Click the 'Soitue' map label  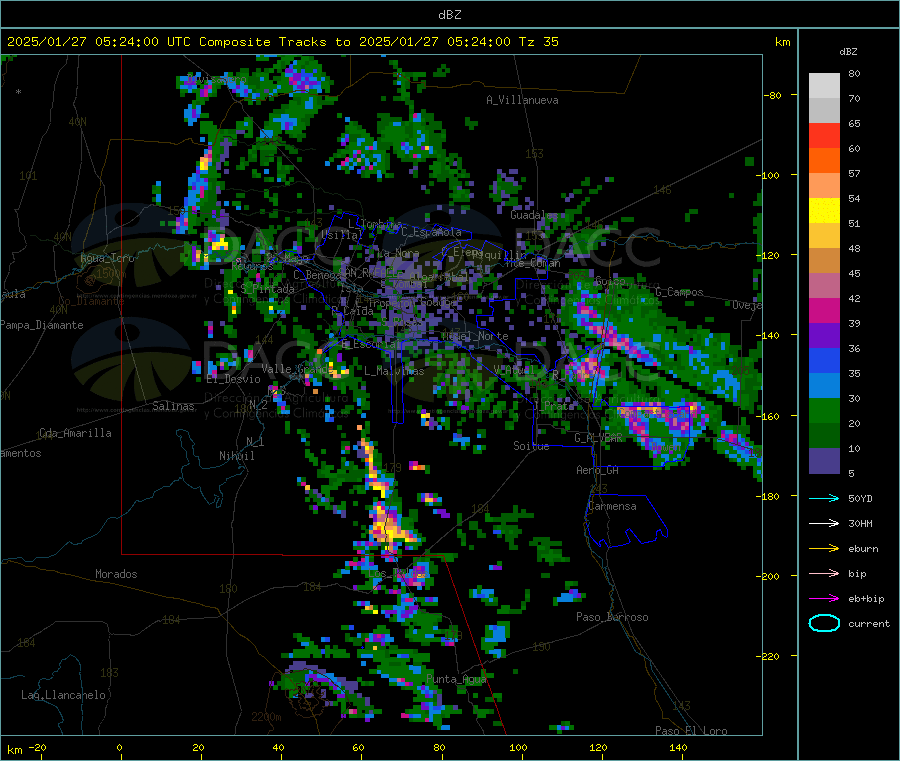point(531,446)
